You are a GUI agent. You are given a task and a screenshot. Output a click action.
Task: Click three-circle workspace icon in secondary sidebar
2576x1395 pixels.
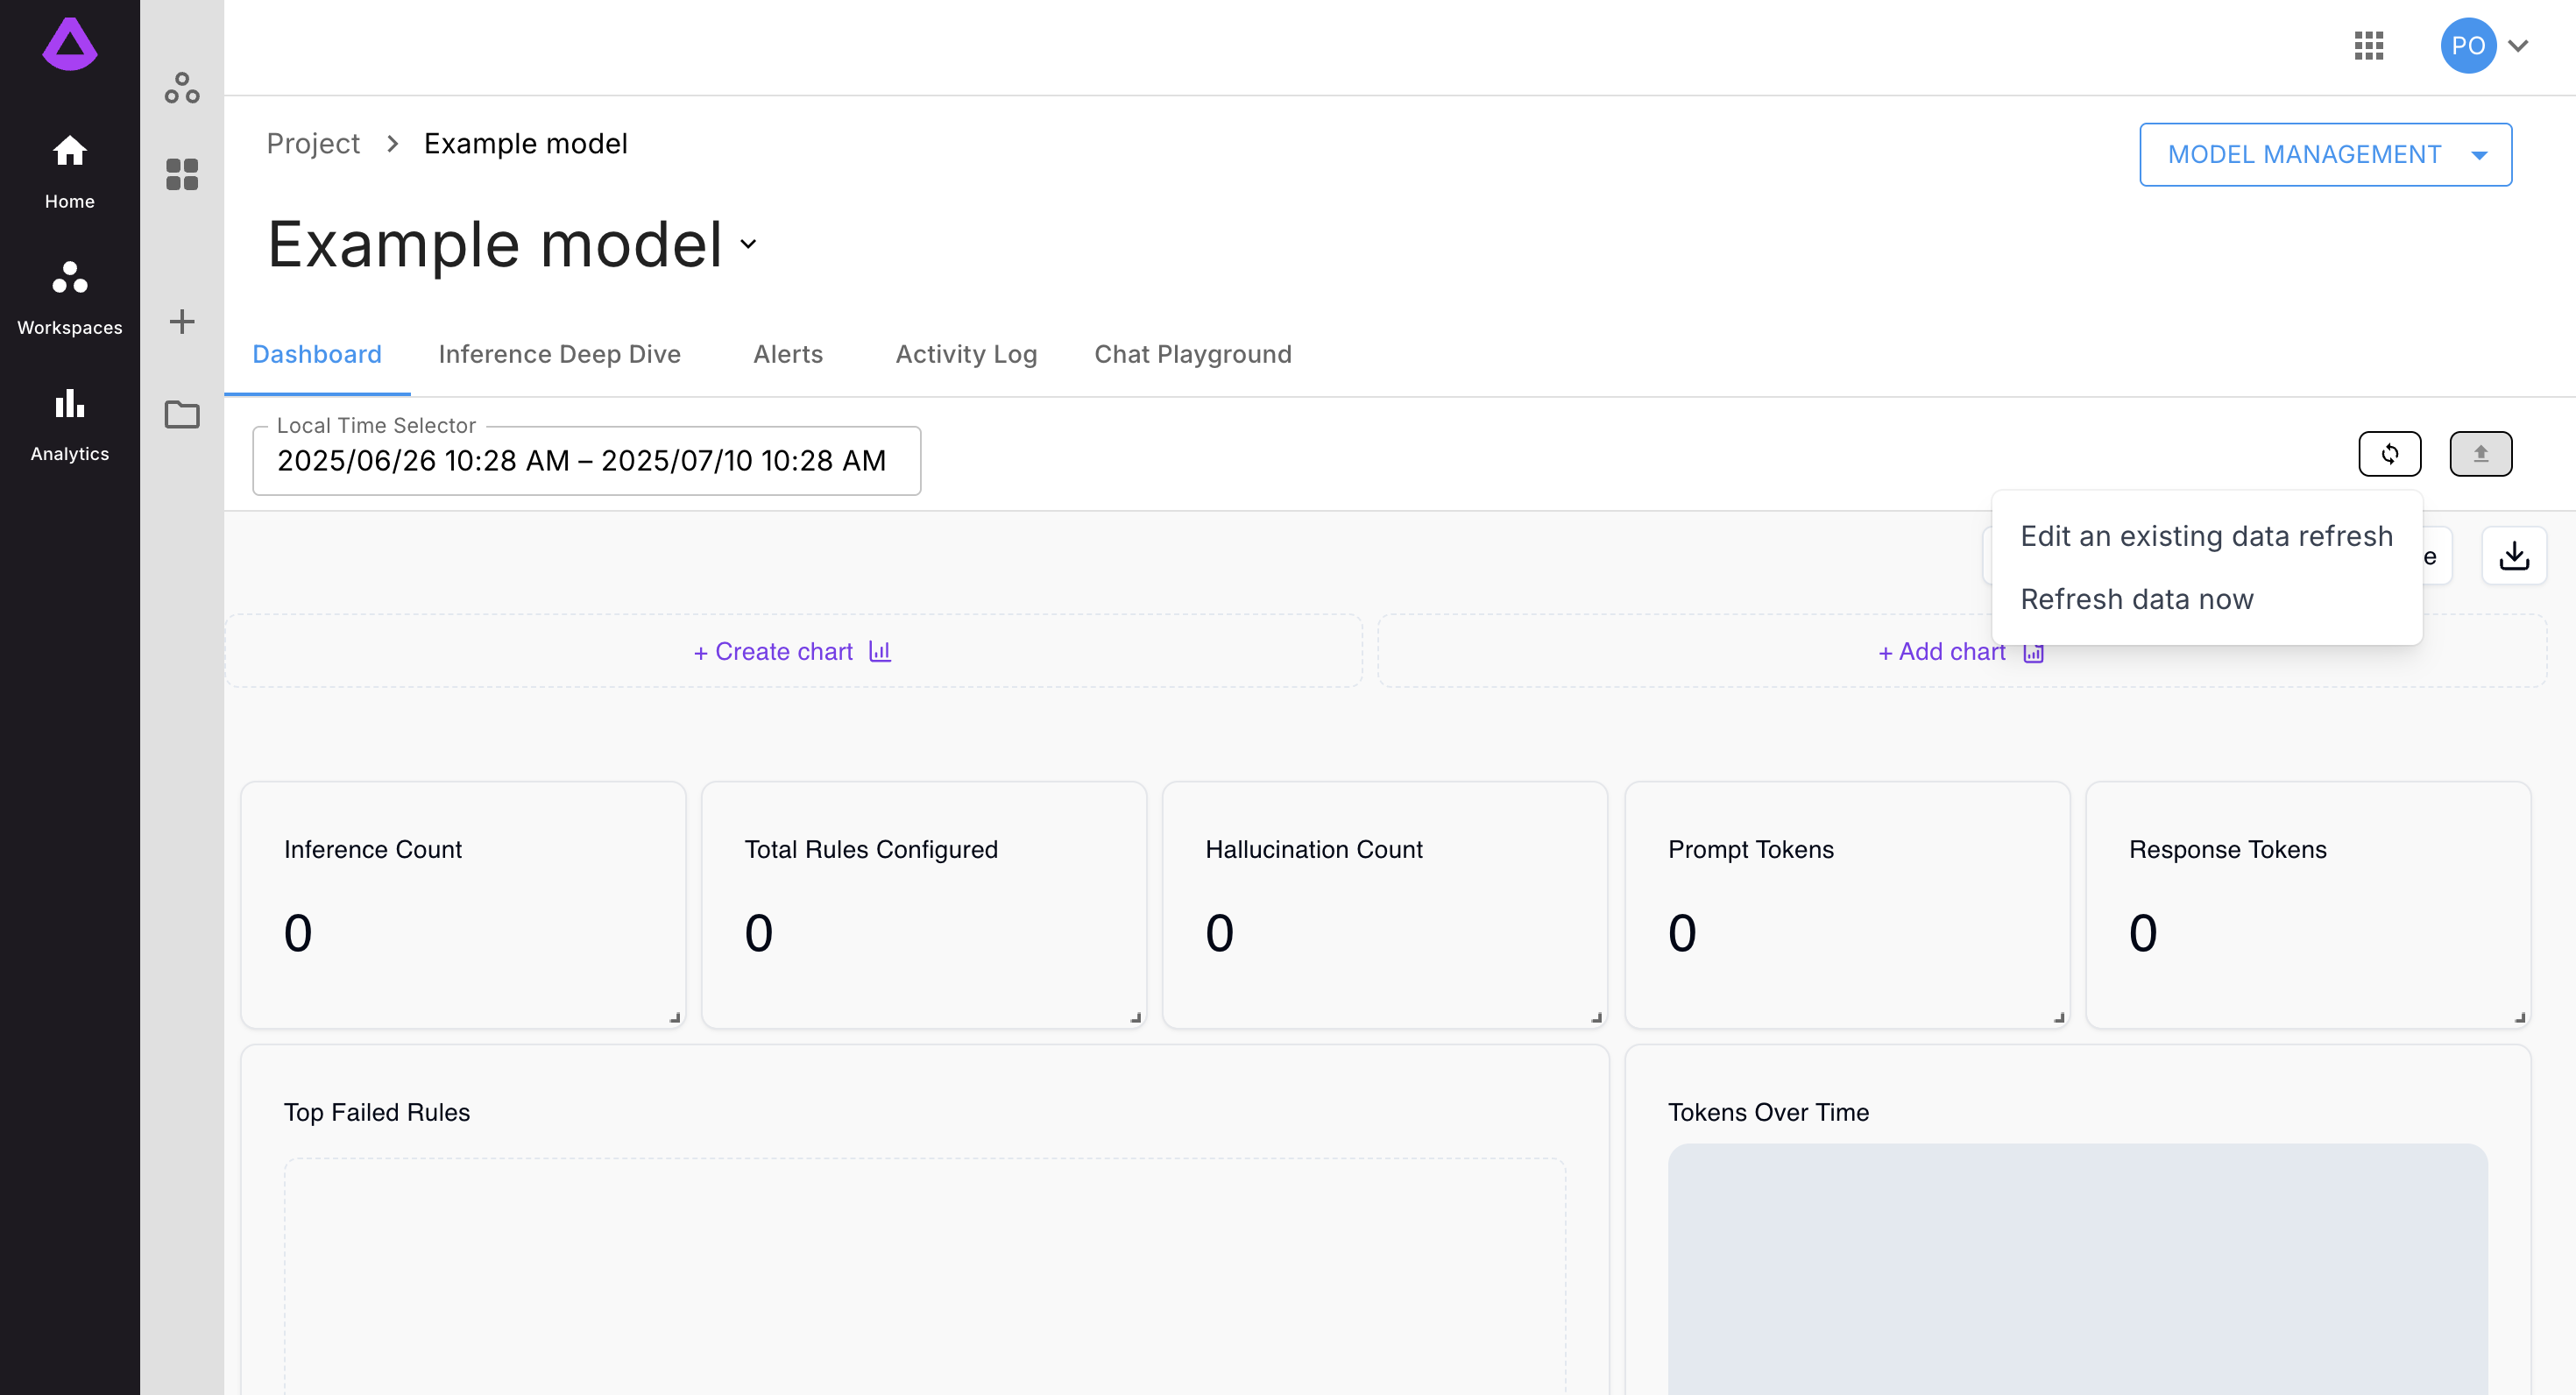click(x=182, y=88)
